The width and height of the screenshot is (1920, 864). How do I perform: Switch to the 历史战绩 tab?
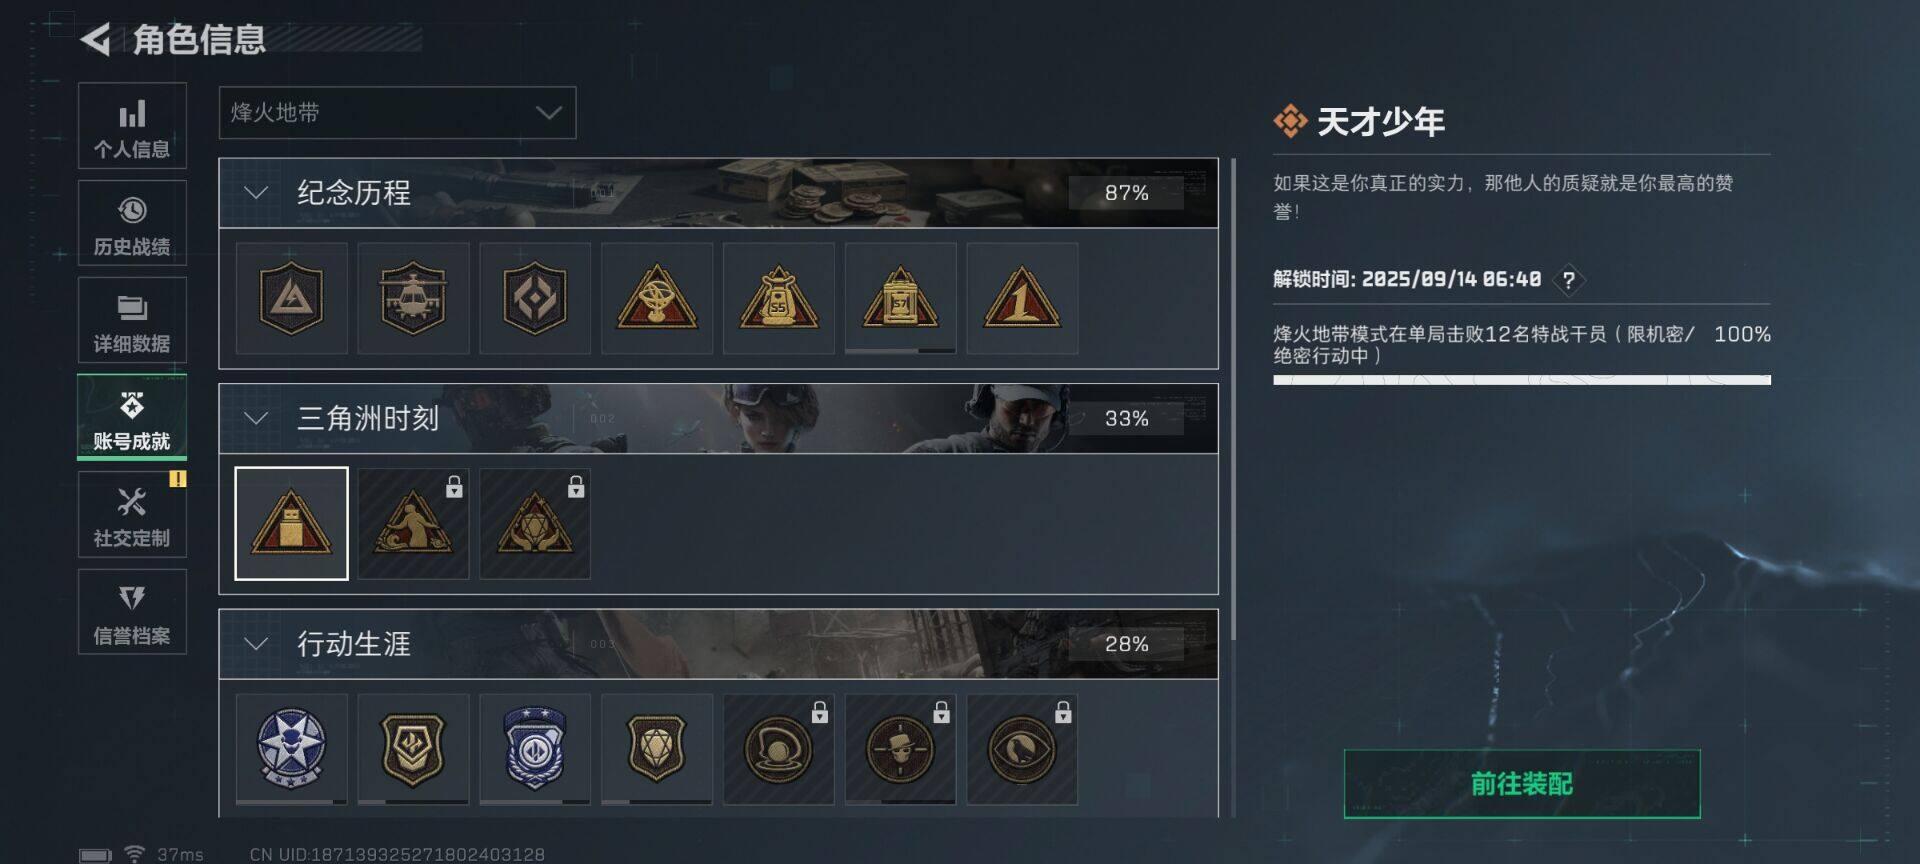(x=132, y=223)
